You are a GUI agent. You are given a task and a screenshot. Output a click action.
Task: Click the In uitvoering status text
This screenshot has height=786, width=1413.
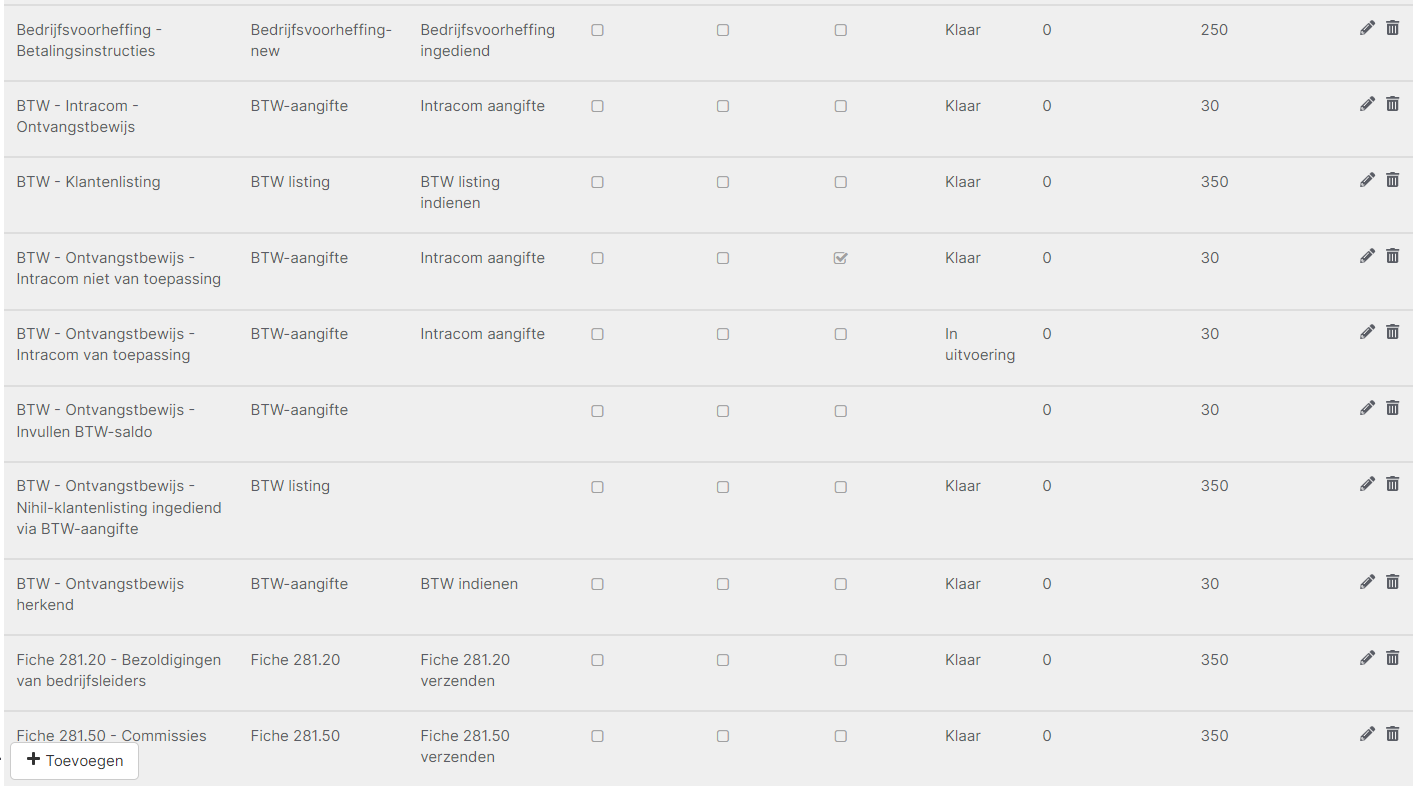979,344
